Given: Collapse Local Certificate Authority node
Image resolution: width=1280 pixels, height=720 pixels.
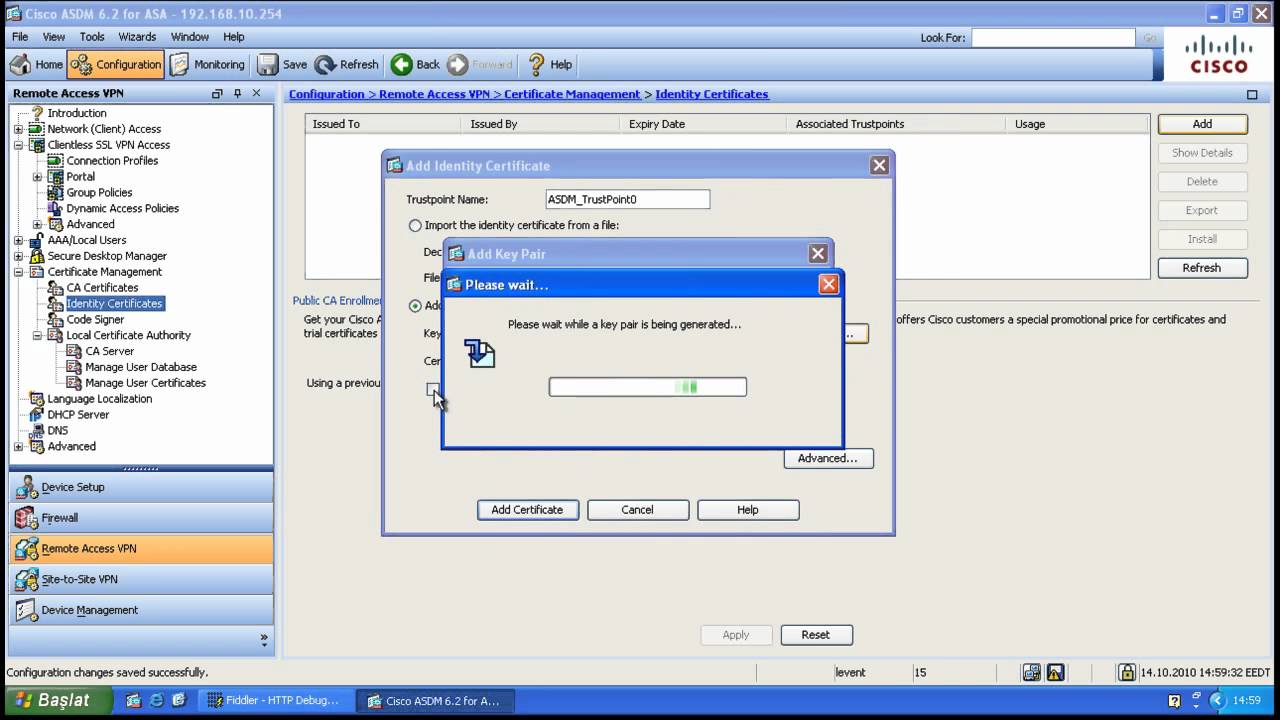Looking at the screenshot, I should (x=37, y=335).
